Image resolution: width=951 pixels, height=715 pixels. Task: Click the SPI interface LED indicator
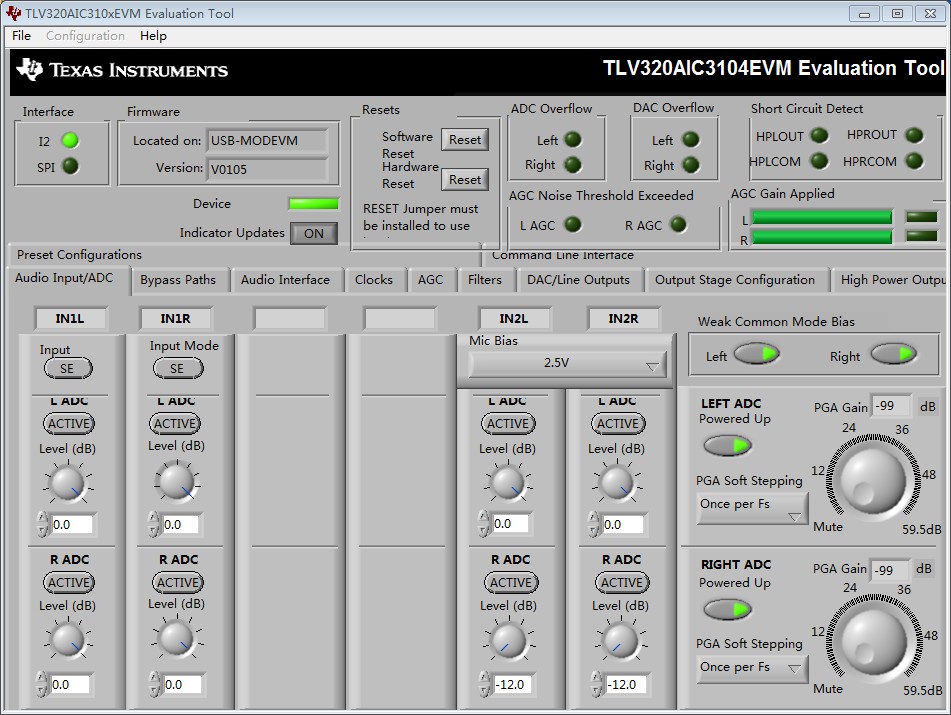click(70, 166)
